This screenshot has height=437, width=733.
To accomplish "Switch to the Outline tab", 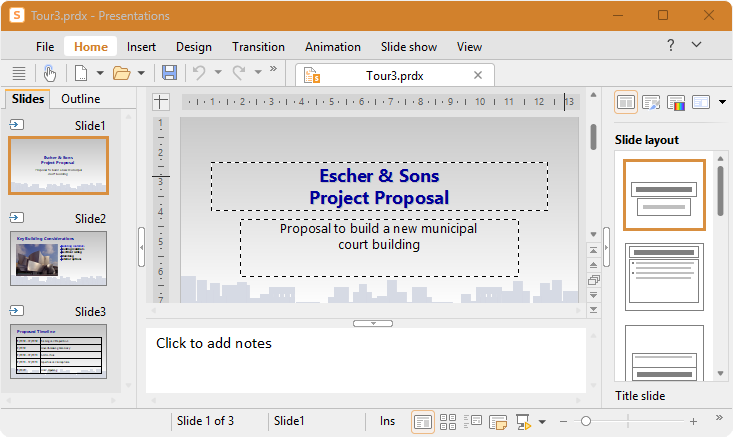I will pos(80,99).
